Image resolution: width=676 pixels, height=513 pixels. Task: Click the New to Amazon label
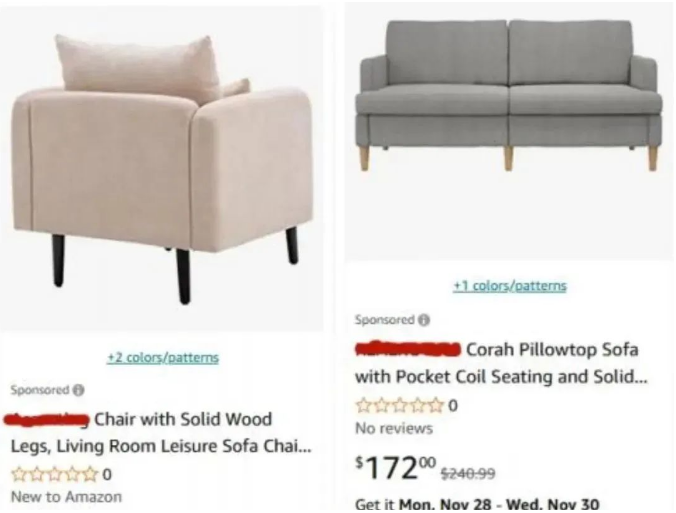pos(66,496)
